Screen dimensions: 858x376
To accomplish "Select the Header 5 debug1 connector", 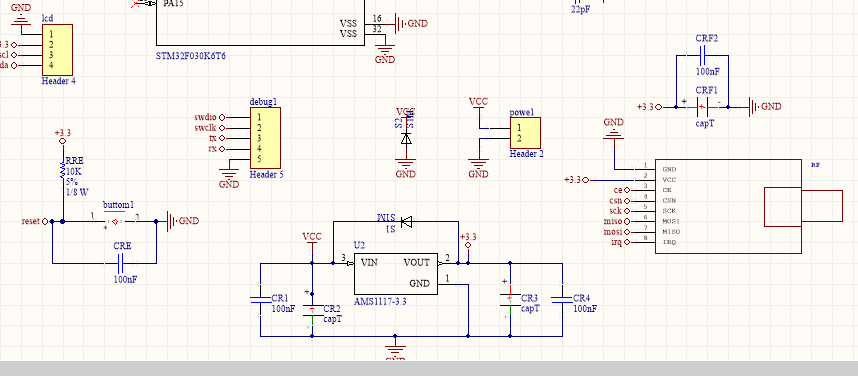I will coord(265,137).
